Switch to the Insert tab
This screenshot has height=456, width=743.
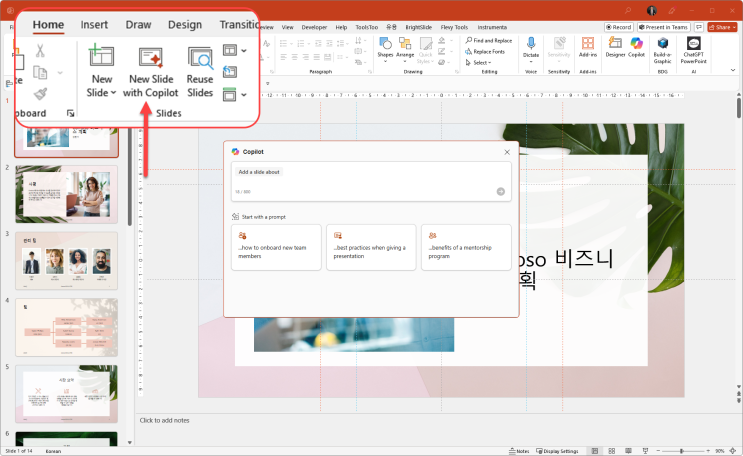coord(95,24)
